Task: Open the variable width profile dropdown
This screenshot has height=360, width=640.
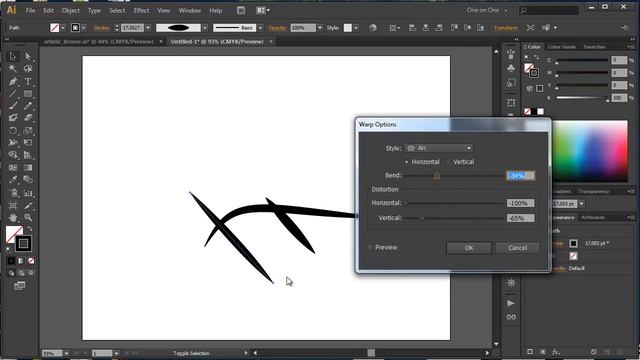Action: 205,28
